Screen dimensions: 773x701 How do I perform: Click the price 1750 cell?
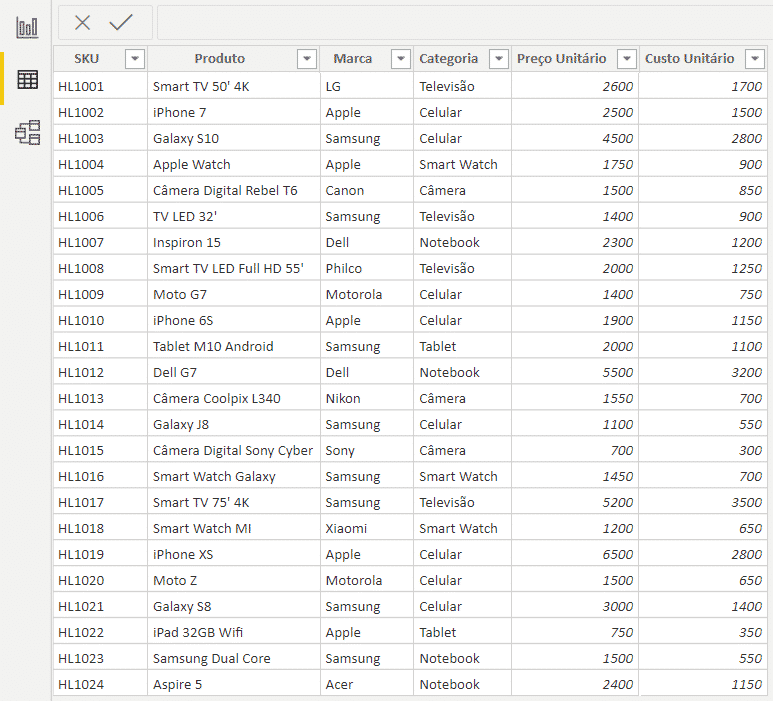575,165
